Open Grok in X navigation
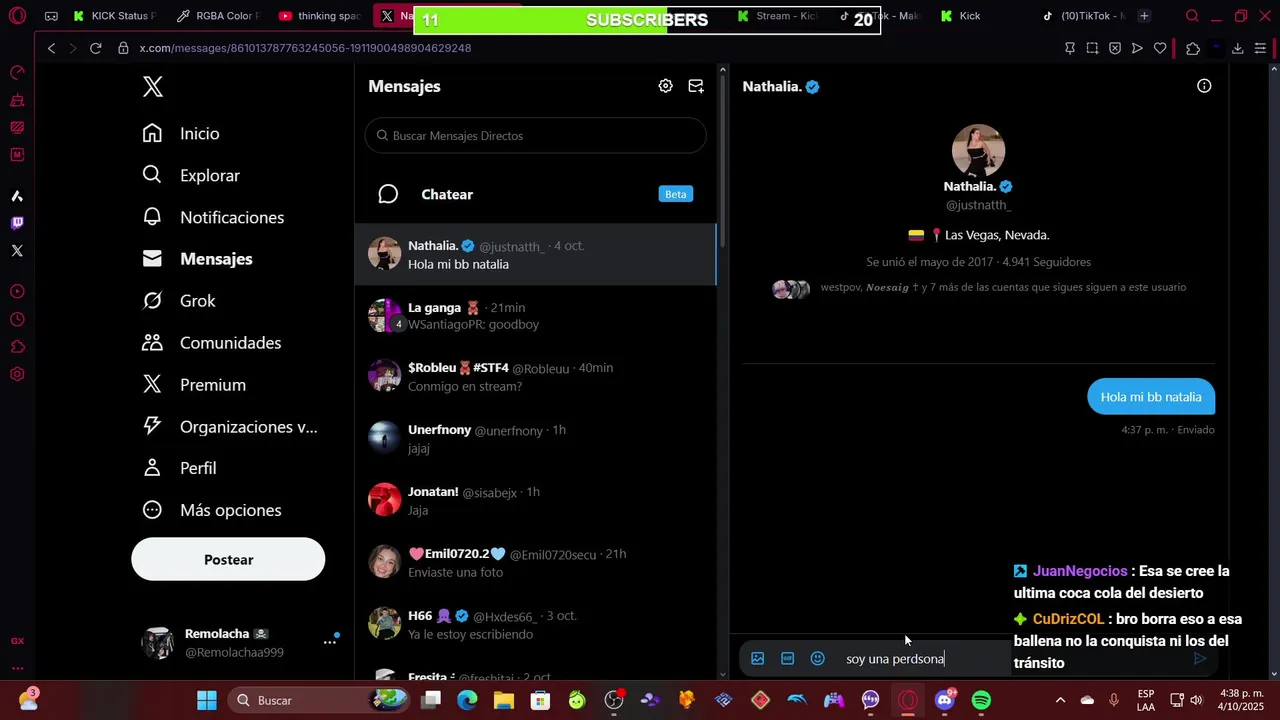1280x720 pixels. [x=179, y=301]
